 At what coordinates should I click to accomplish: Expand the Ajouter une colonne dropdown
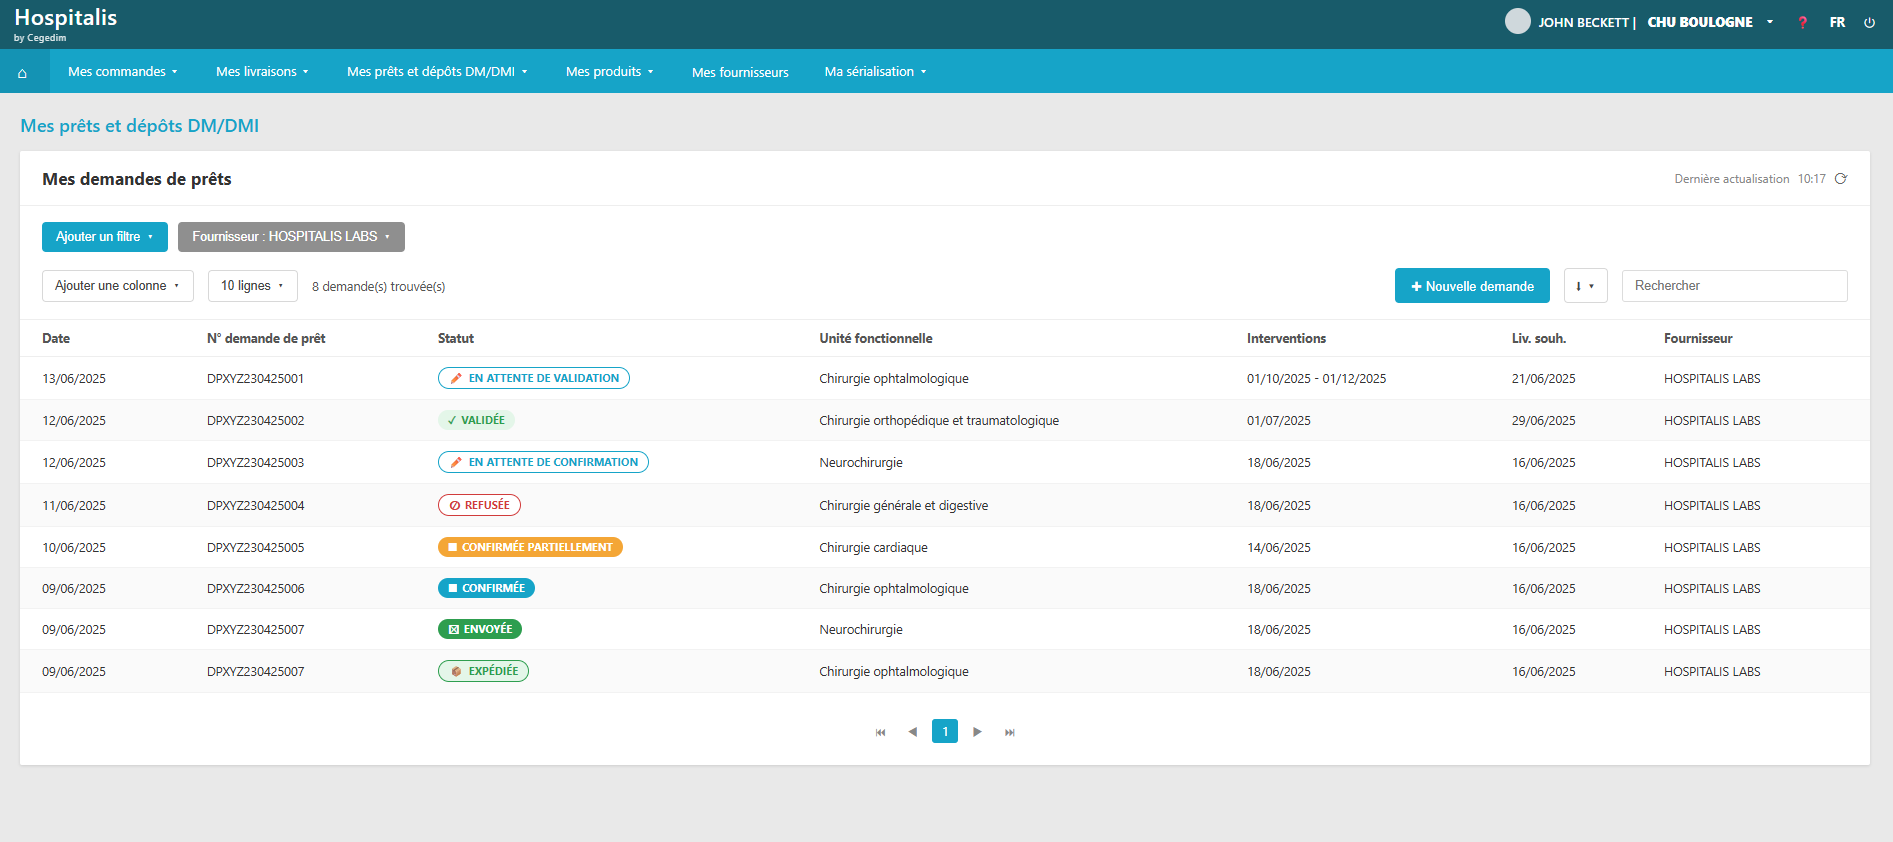pos(118,286)
